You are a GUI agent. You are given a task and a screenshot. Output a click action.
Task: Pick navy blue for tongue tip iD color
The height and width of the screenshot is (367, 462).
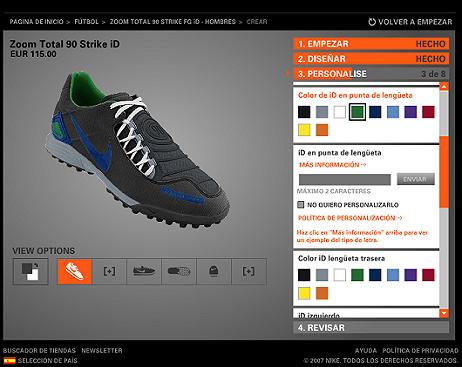click(375, 112)
